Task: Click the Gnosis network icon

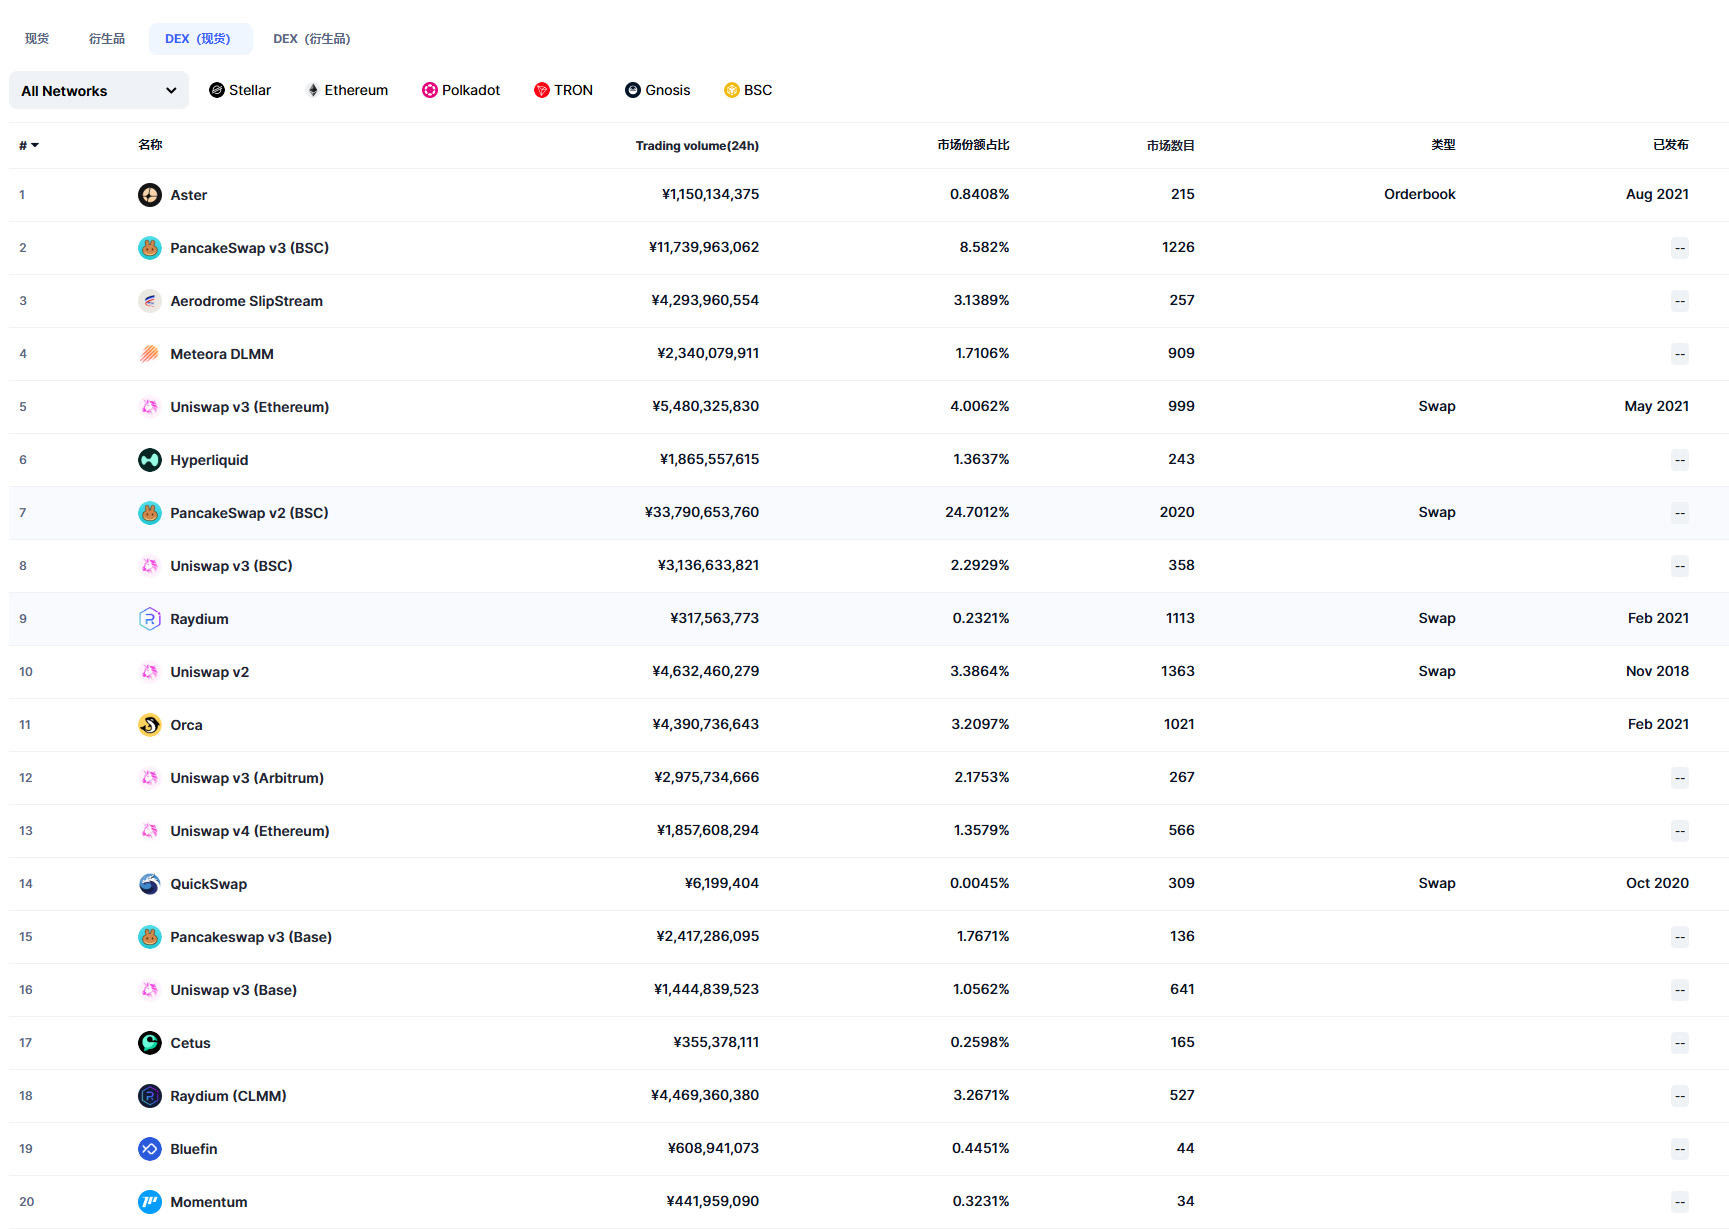Action: [x=633, y=90]
